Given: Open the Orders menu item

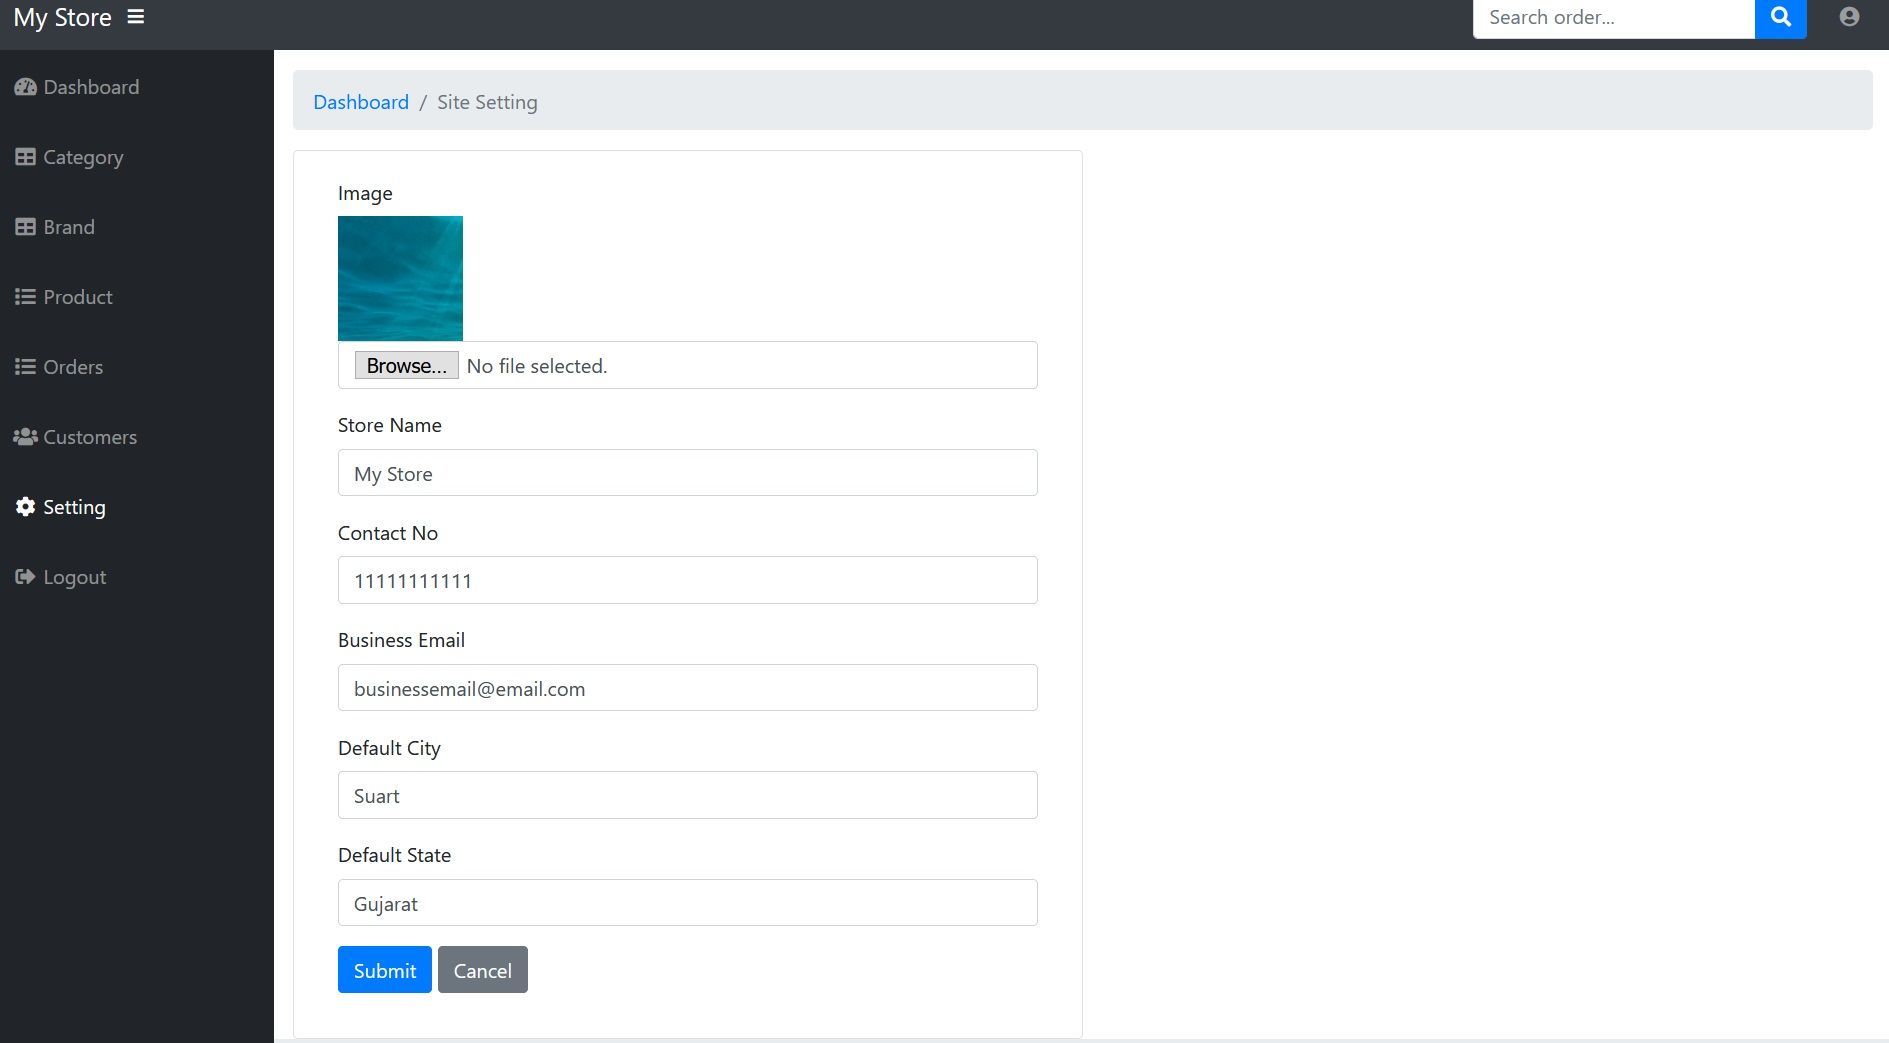Looking at the screenshot, I should tap(72, 367).
